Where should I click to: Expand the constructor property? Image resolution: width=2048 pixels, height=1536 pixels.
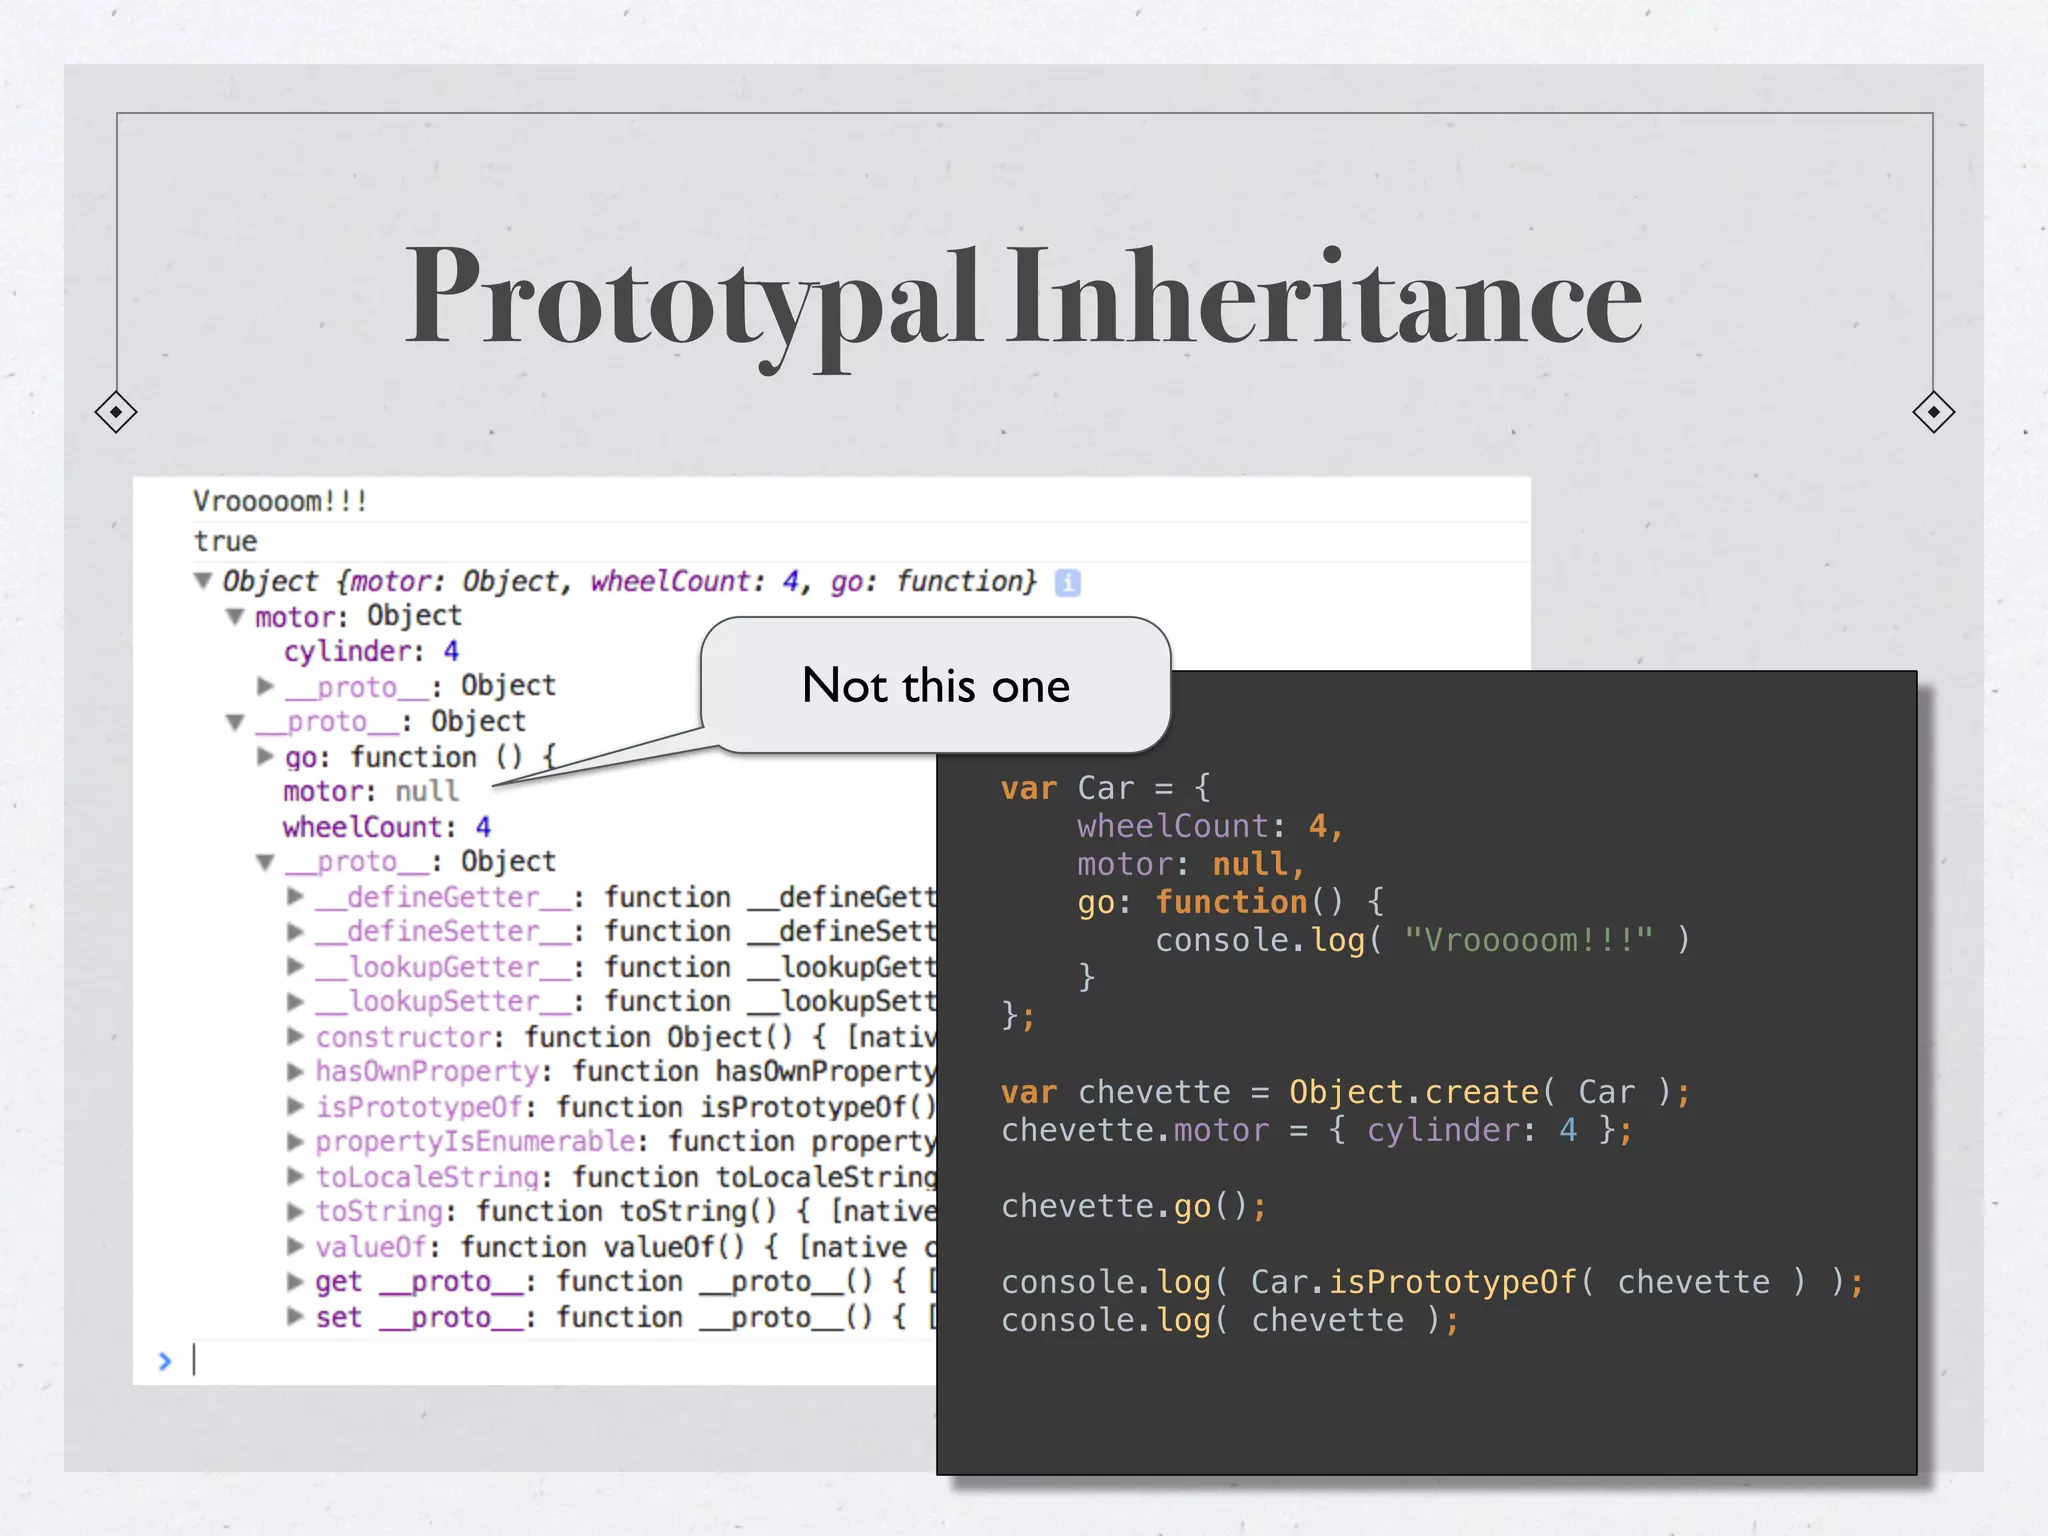[295, 1036]
